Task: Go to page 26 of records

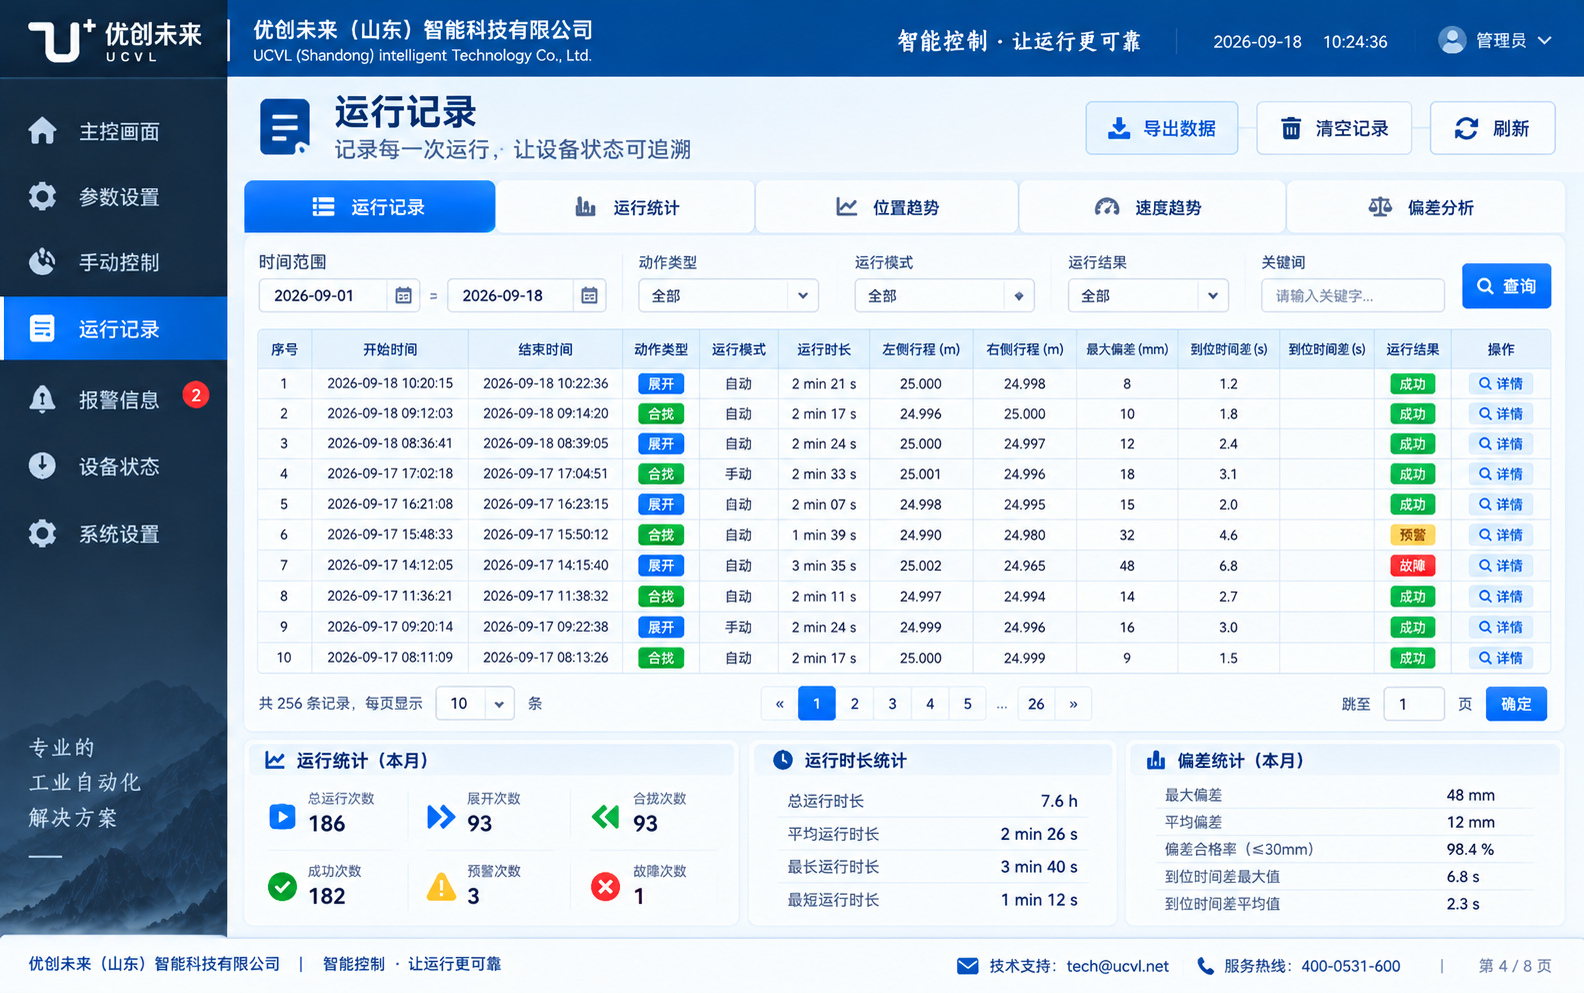Action: (x=1036, y=704)
